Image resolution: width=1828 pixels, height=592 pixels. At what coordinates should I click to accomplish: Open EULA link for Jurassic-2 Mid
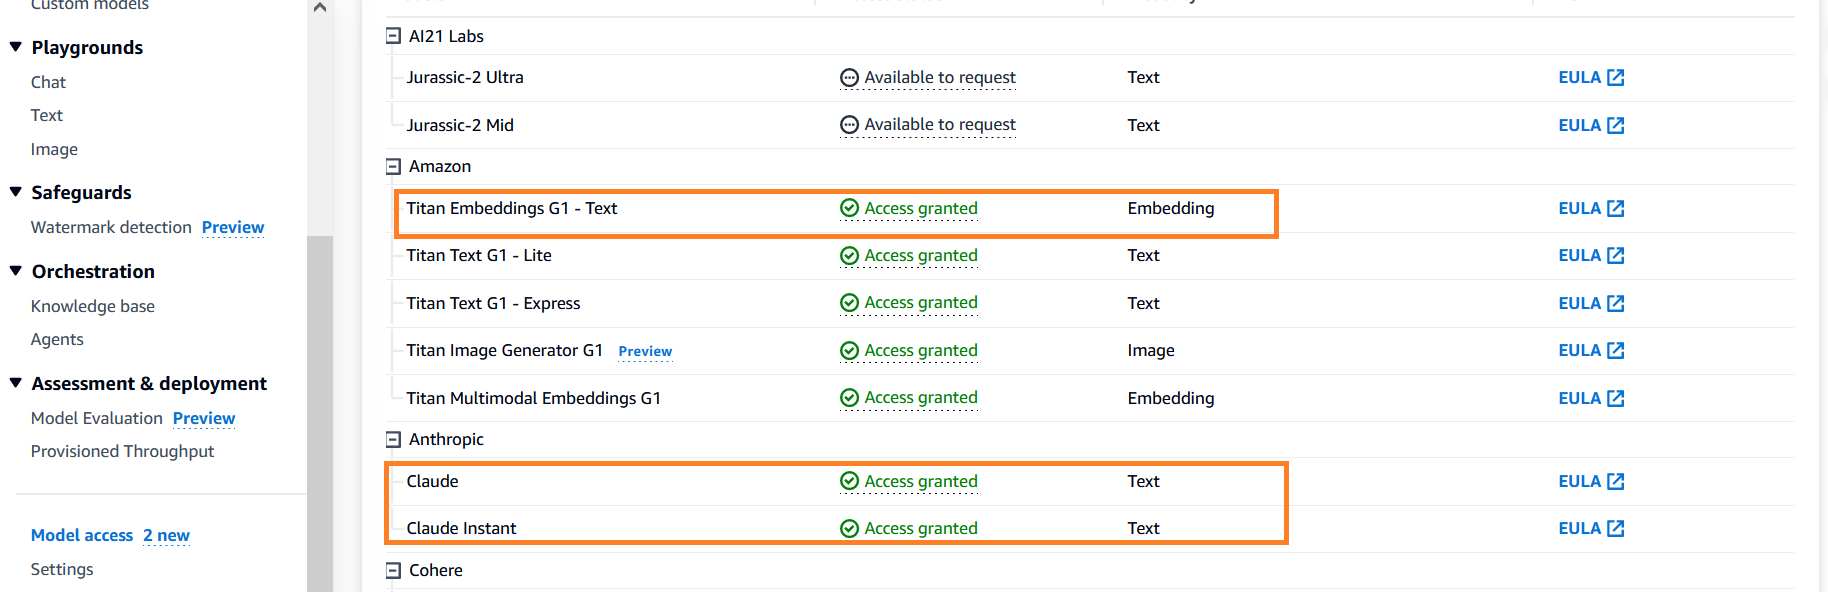(1591, 125)
